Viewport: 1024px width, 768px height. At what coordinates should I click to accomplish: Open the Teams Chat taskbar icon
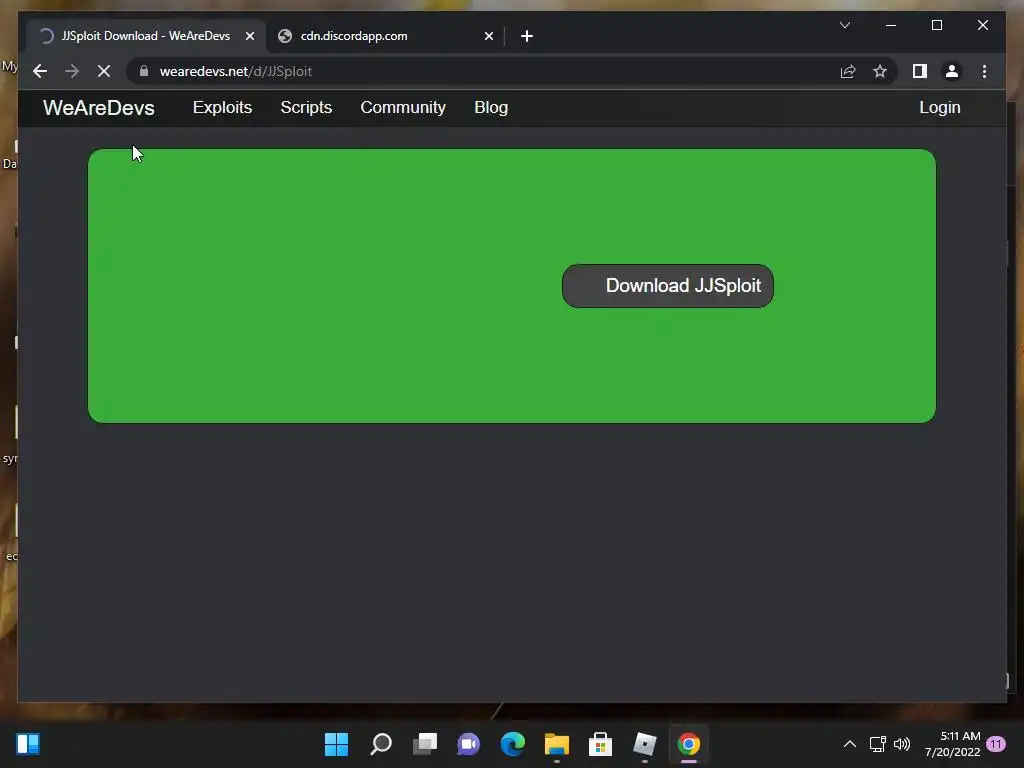(469, 744)
